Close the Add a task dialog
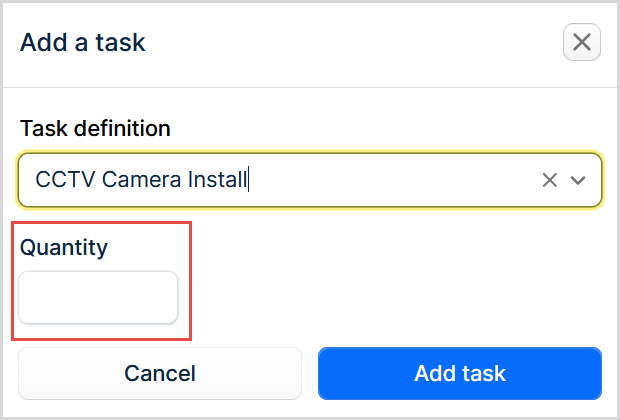This screenshot has height=420, width=620. tap(582, 43)
